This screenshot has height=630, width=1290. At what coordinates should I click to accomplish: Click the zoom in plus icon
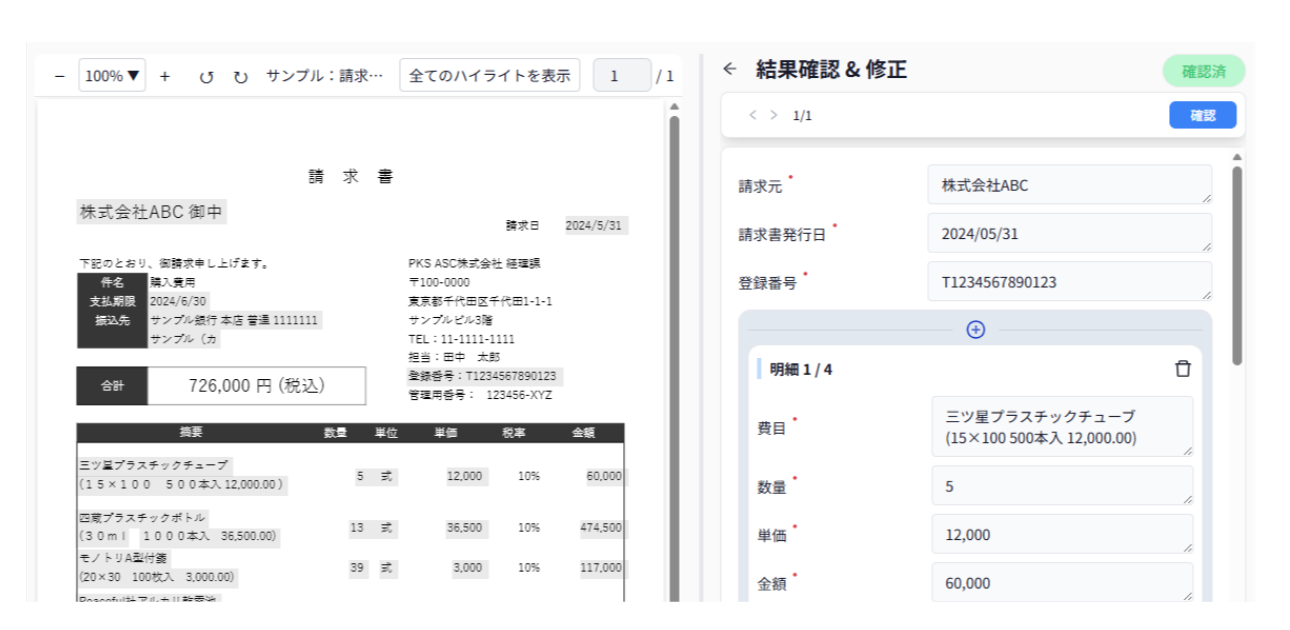[x=165, y=76]
